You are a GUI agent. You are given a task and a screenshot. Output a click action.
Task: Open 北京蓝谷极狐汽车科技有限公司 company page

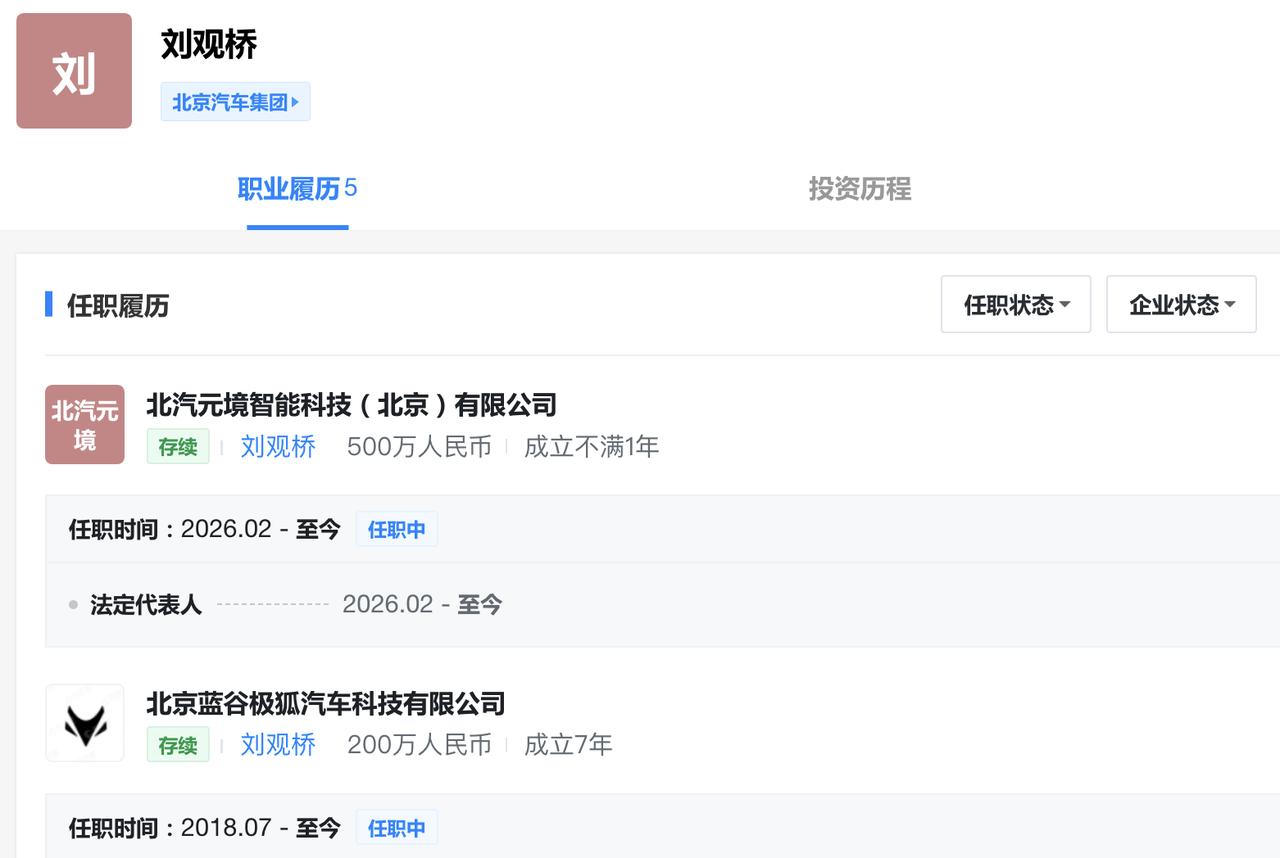point(326,704)
